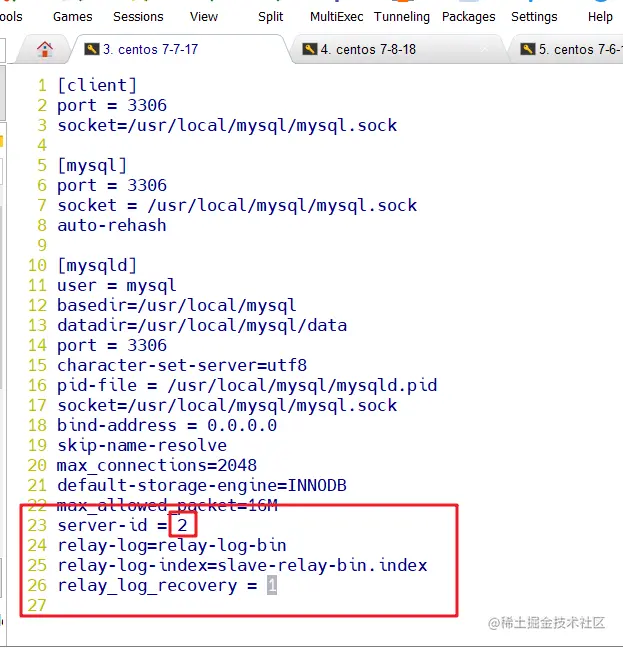This screenshot has width=623, height=648.
Task: Click line number 27
Action: (37, 605)
